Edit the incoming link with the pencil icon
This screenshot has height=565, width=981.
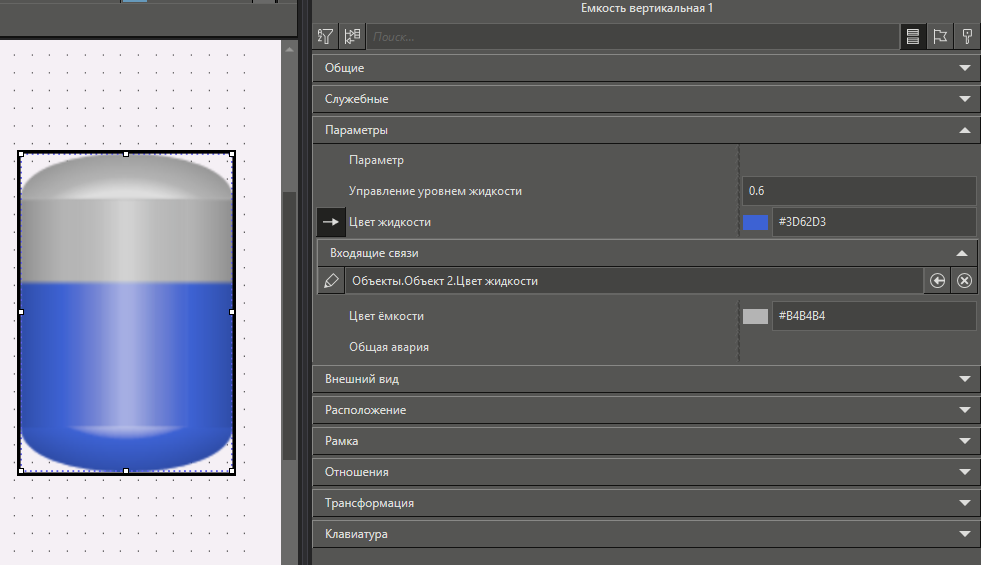click(x=331, y=281)
